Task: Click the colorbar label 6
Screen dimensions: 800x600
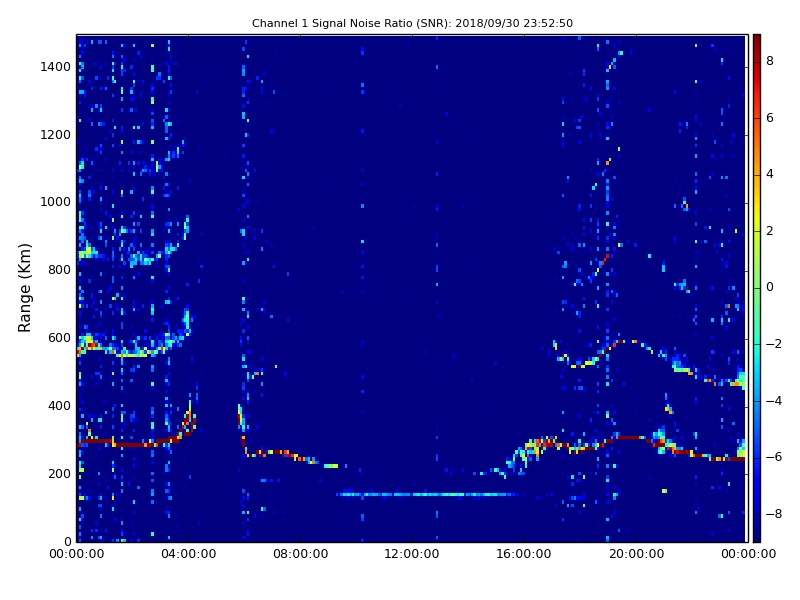Action: [x=770, y=118]
